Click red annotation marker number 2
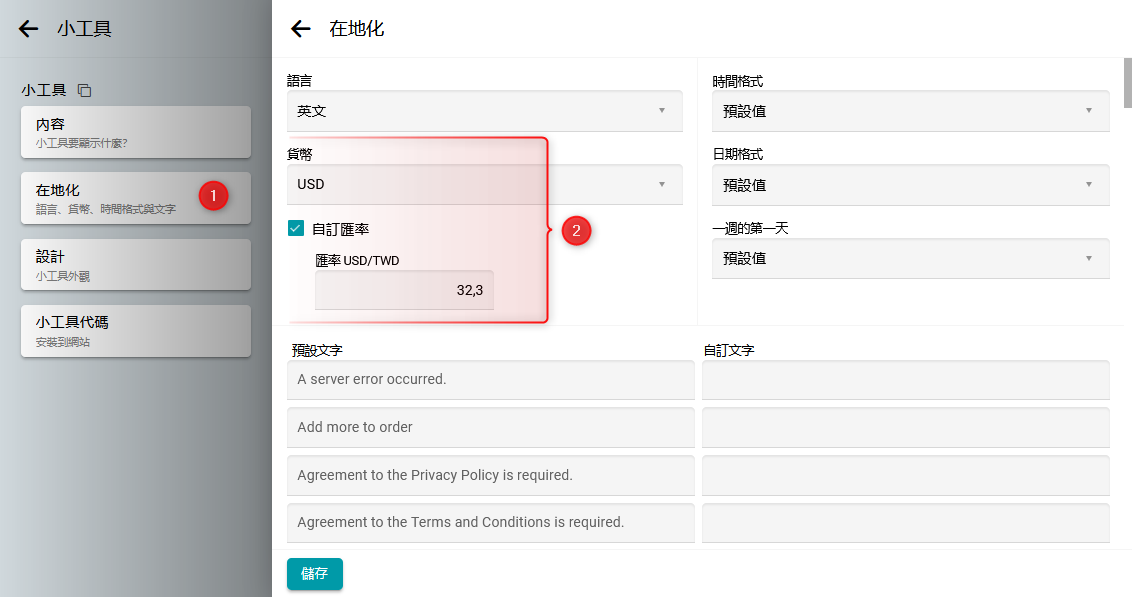The width and height of the screenshot is (1132, 597). tap(576, 231)
